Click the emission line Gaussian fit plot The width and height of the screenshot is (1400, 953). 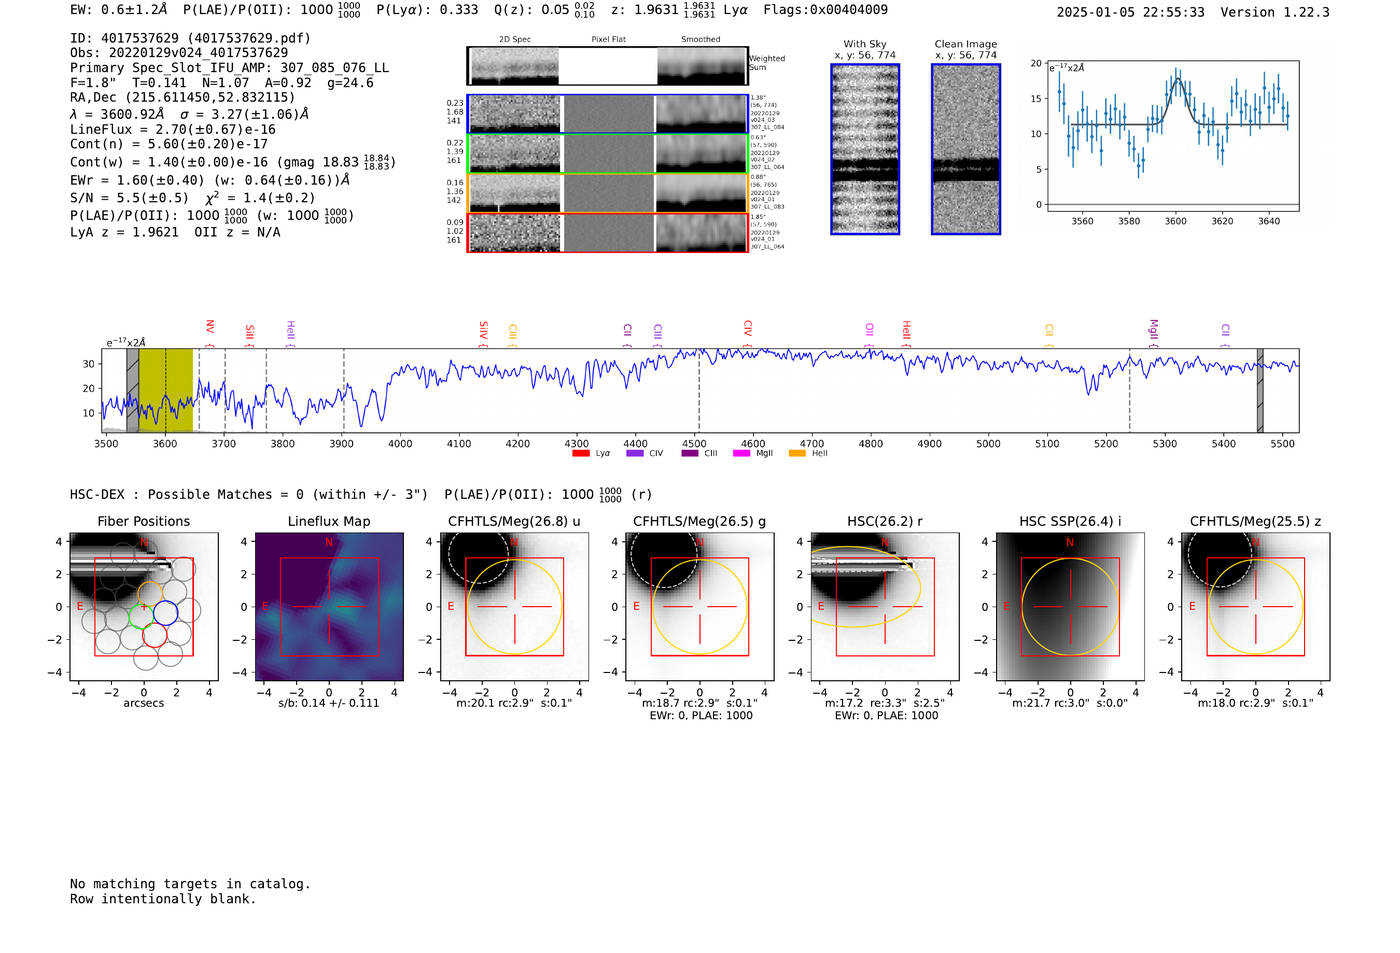[x=1172, y=136]
